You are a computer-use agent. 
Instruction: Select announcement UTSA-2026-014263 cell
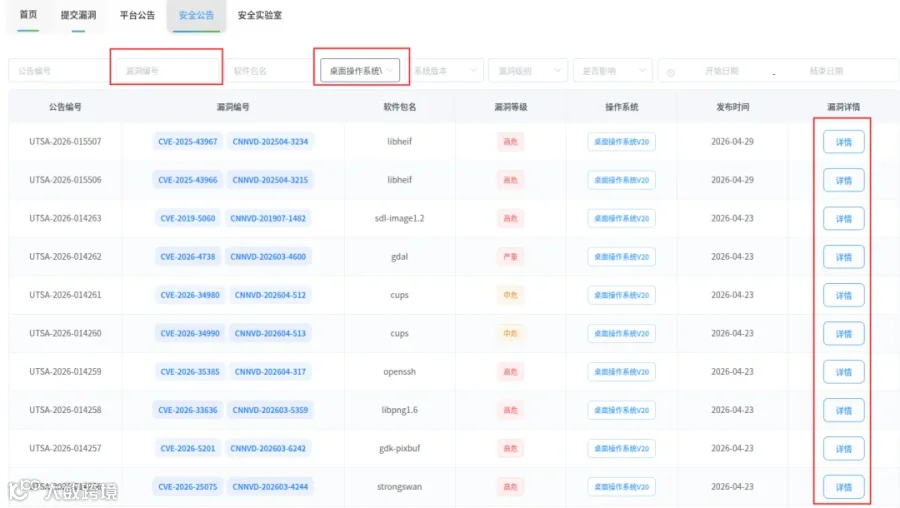pos(65,218)
